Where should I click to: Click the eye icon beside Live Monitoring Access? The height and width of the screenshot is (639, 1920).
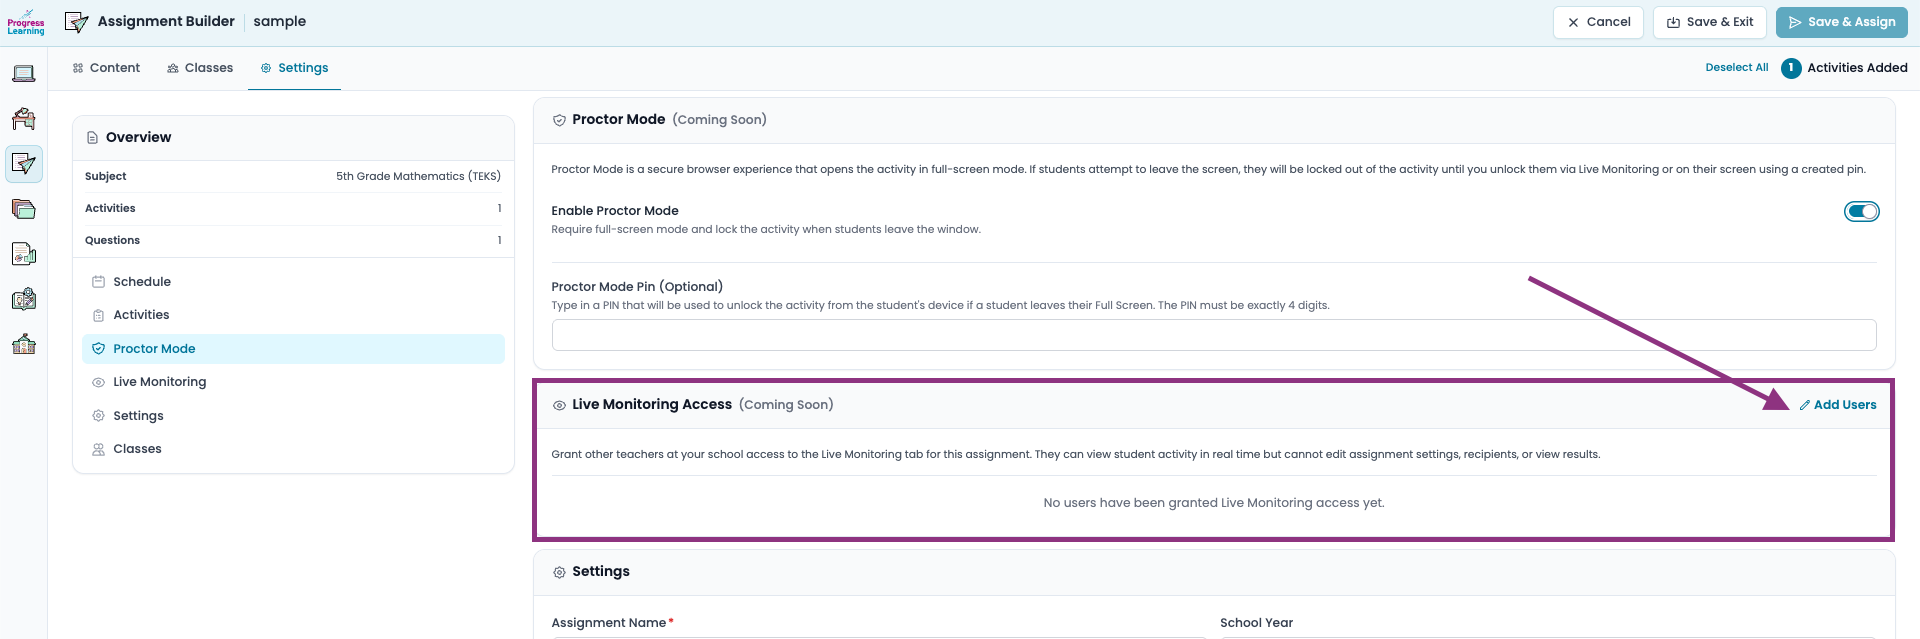point(559,405)
